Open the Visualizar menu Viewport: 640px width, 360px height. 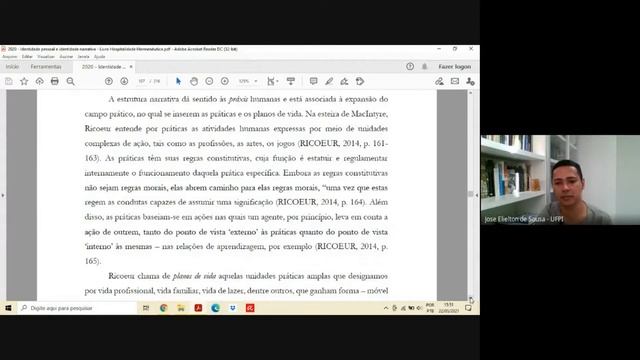pos(46,57)
